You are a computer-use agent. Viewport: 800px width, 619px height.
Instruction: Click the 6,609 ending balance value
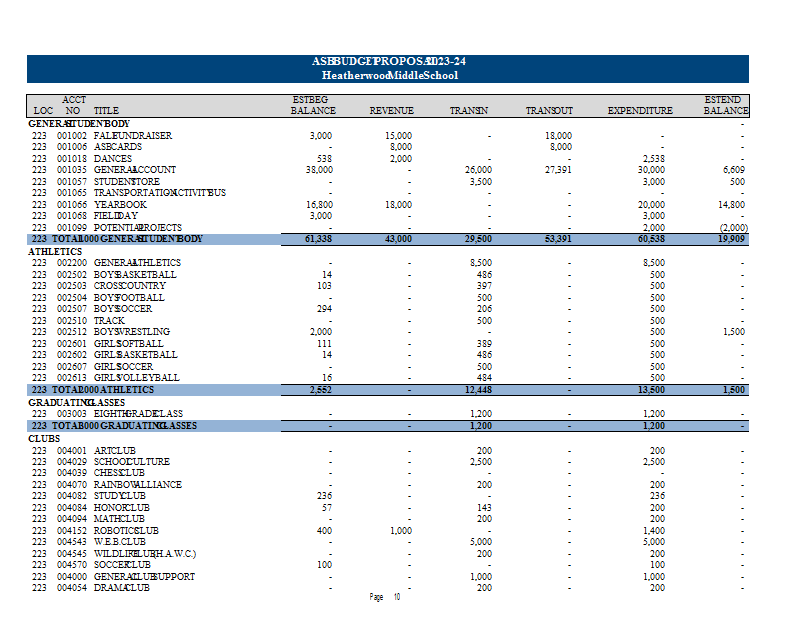click(734, 170)
